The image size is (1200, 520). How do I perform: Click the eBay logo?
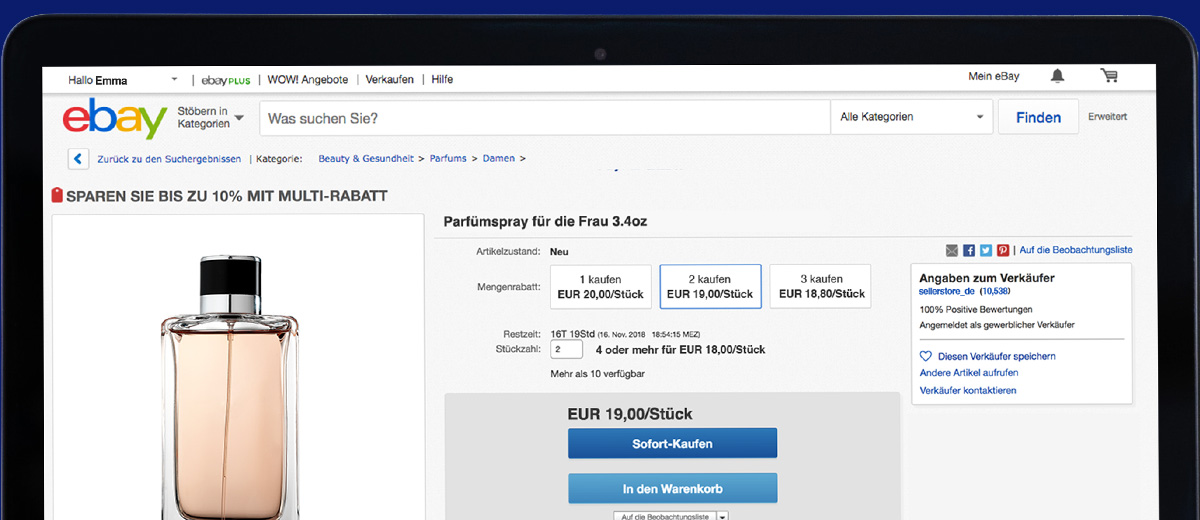pyautogui.click(x=114, y=119)
